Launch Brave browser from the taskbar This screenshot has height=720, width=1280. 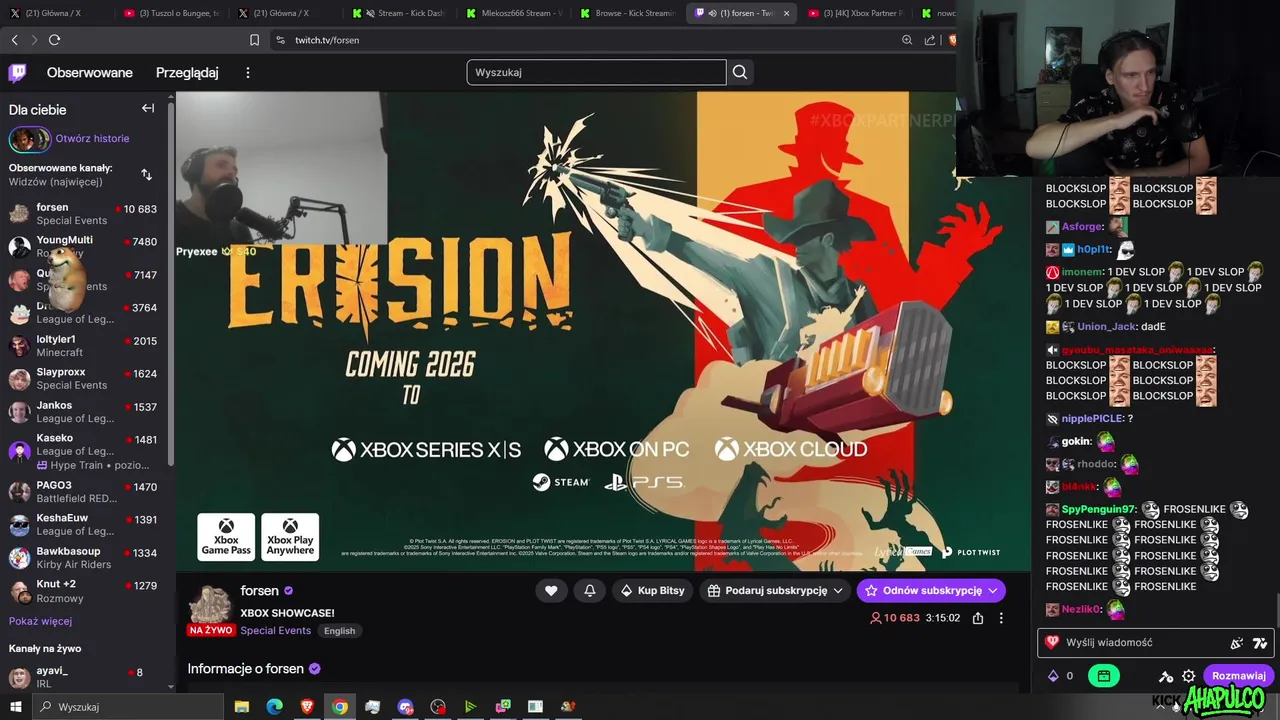307,707
